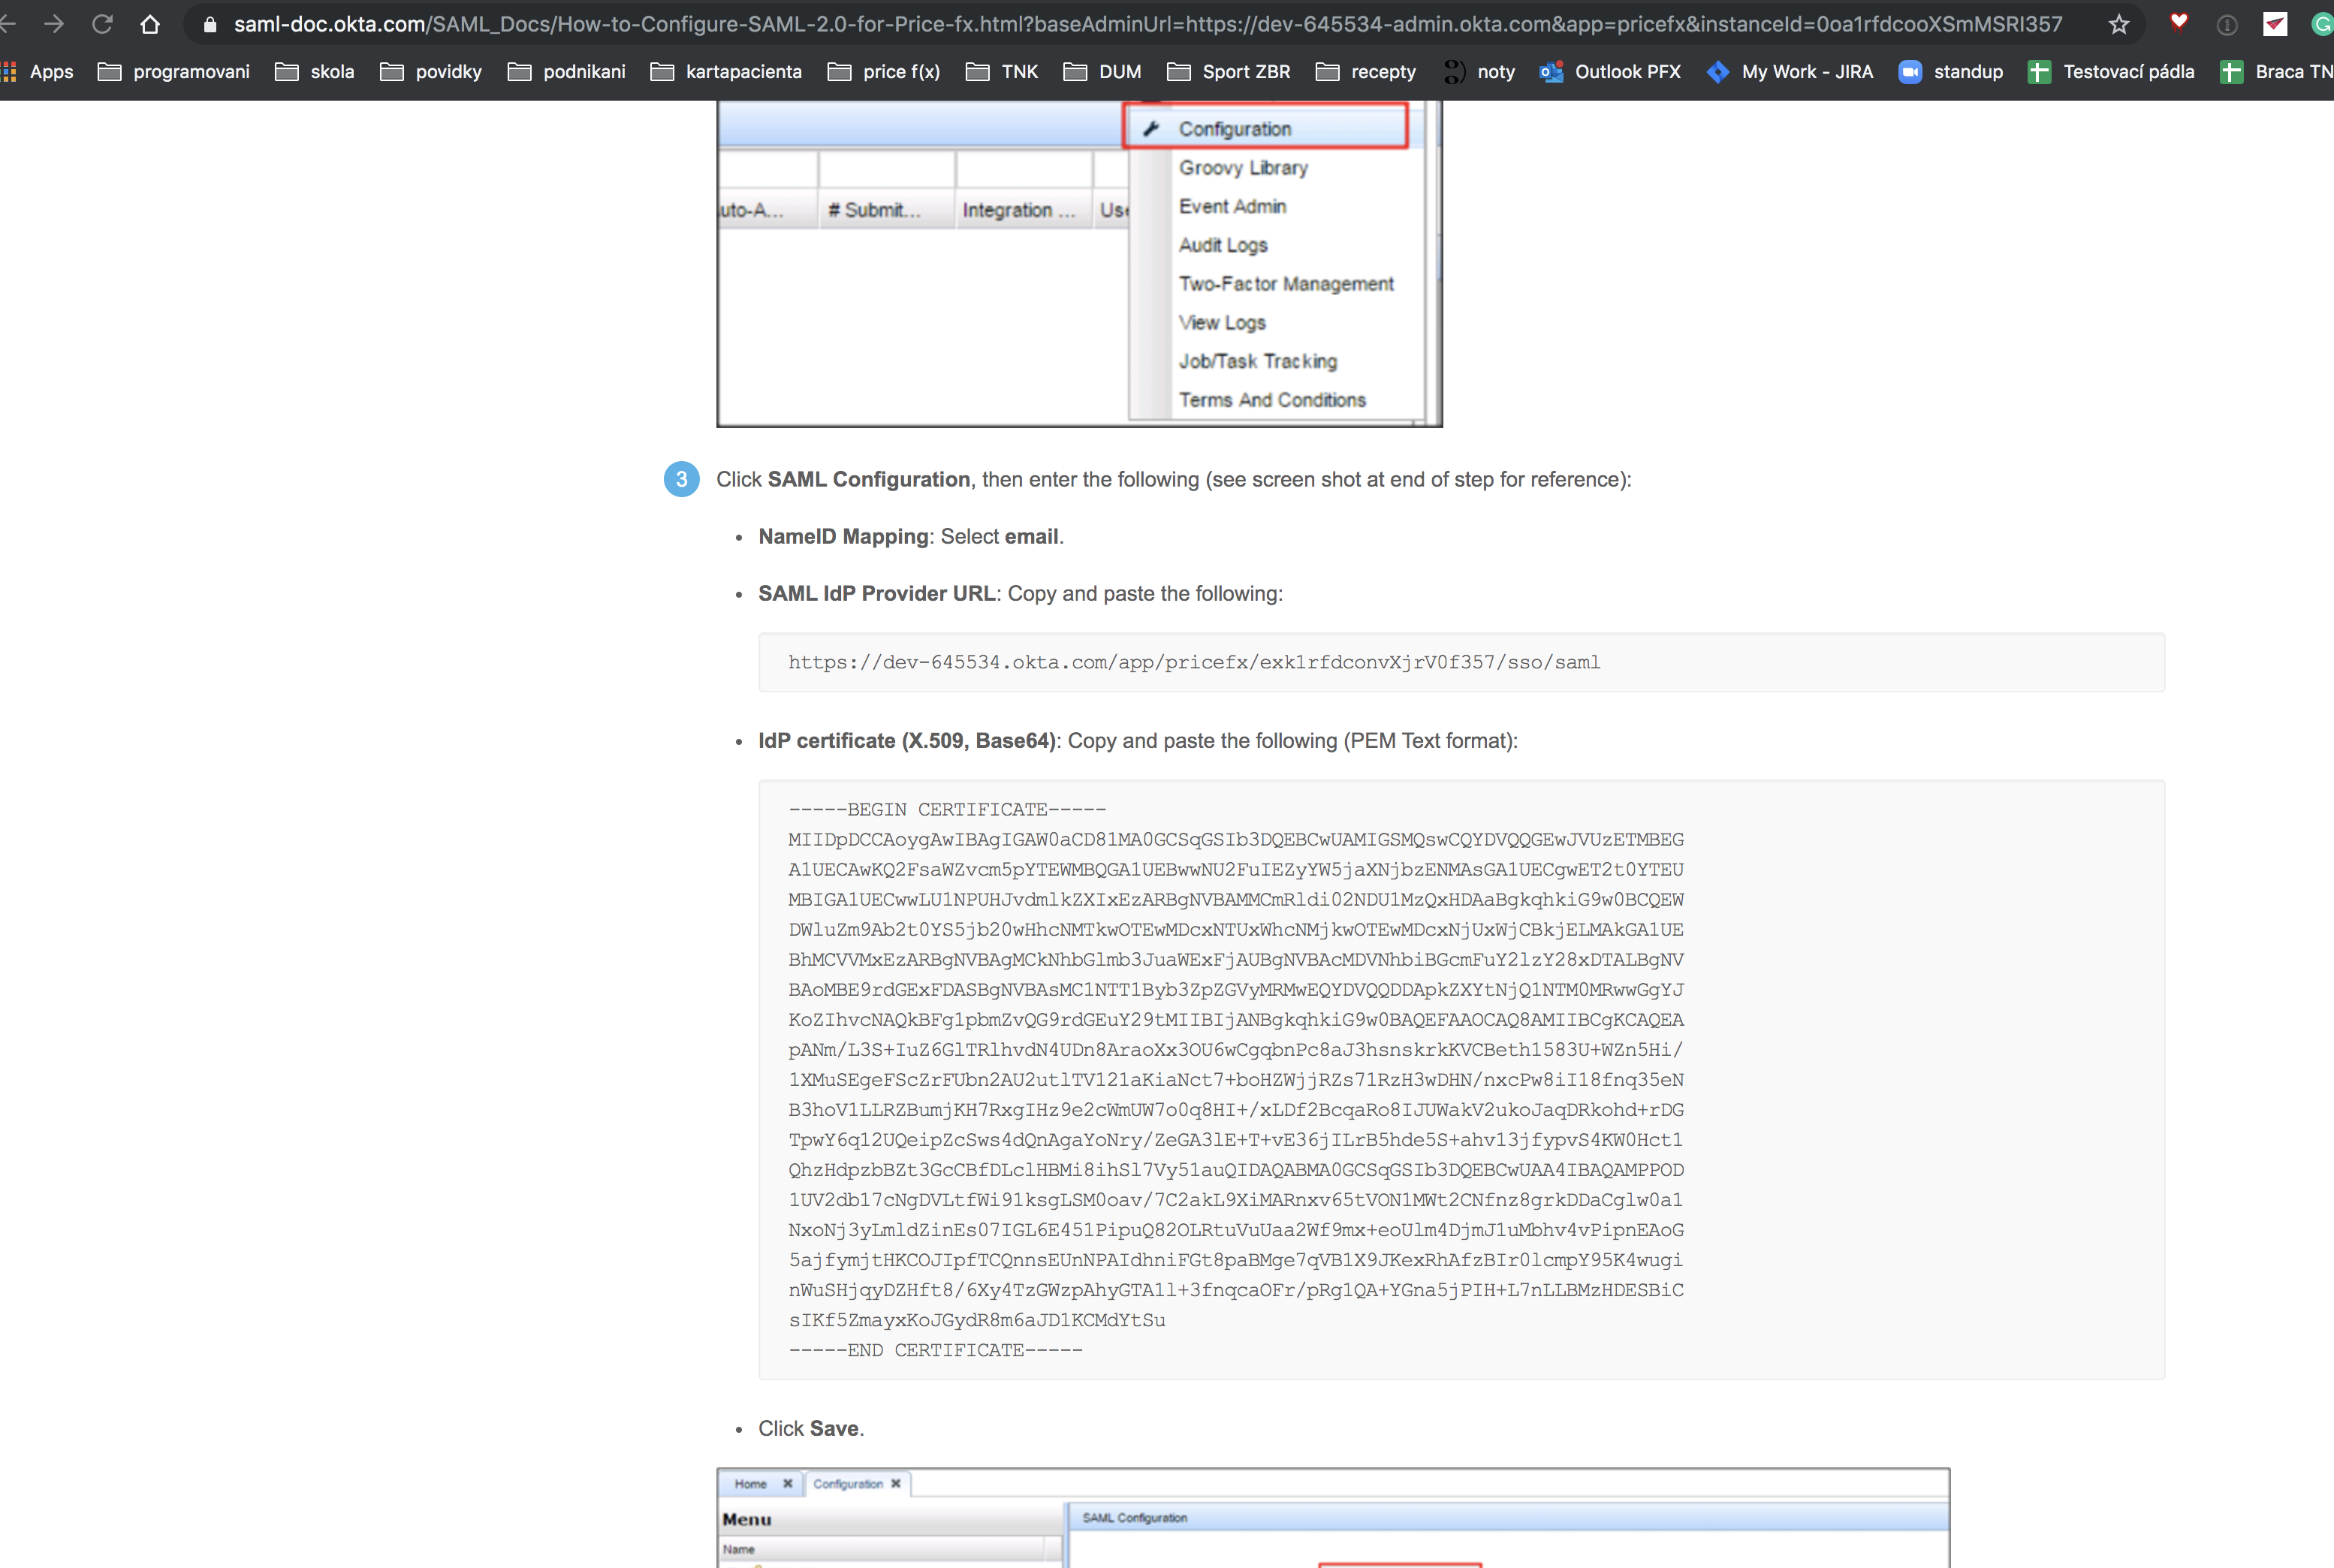Click the circular 1Password extension icon

pos(2227,23)
